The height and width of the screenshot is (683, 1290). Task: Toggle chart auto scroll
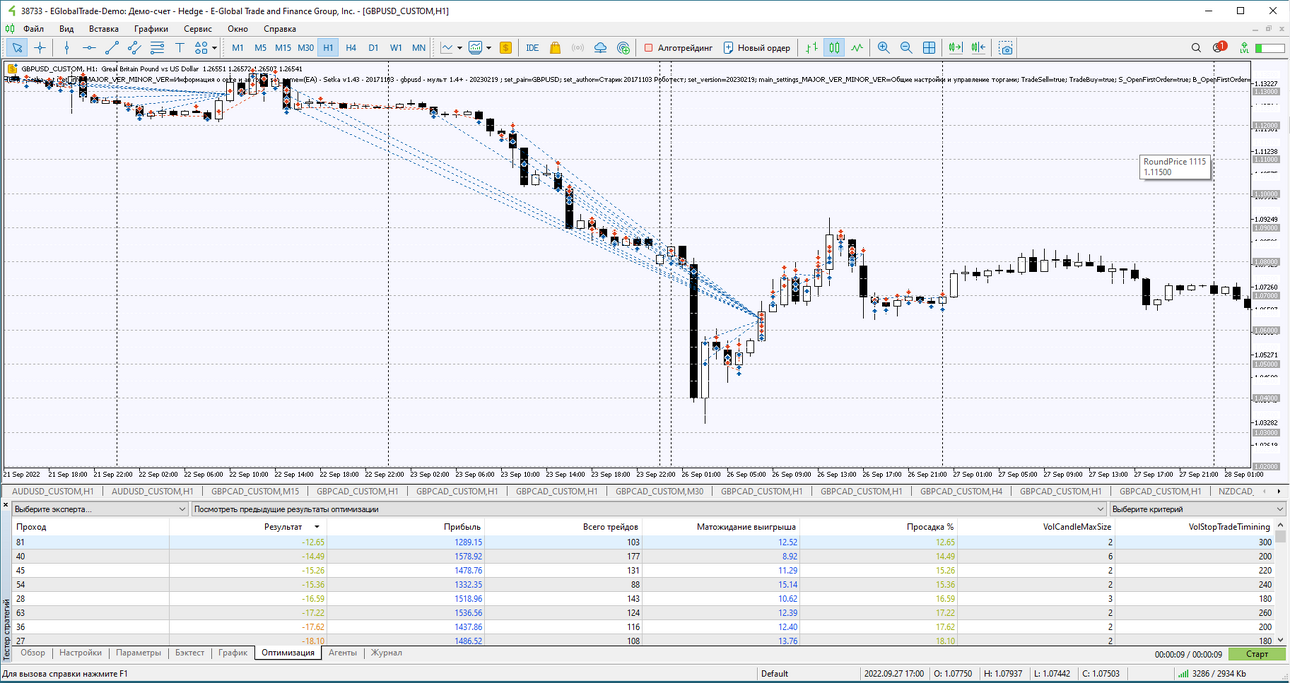[956, 47]
